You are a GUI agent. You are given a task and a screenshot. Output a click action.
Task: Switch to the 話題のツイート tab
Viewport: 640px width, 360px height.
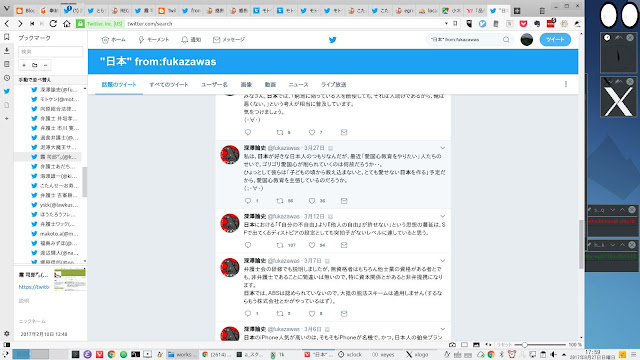(x=119, y=84)
